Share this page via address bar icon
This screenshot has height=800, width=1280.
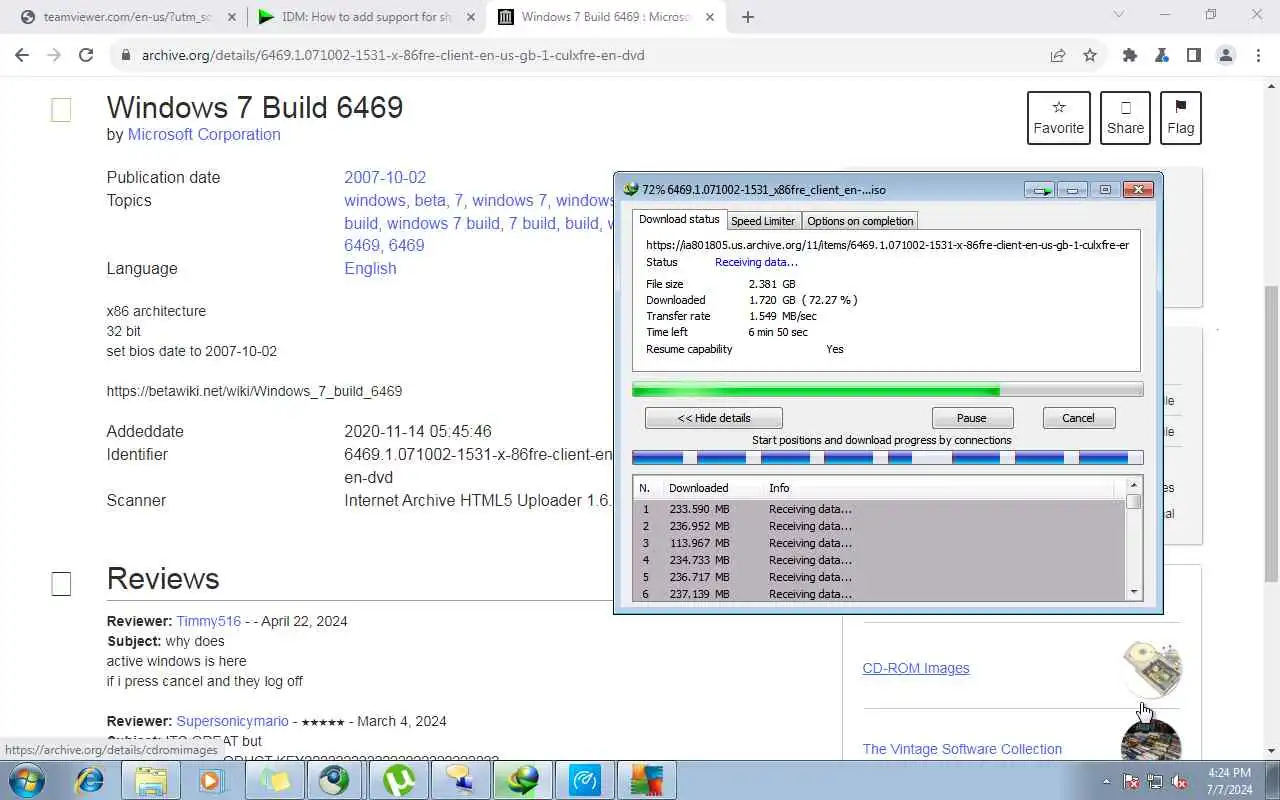[x=1058, y=55]
